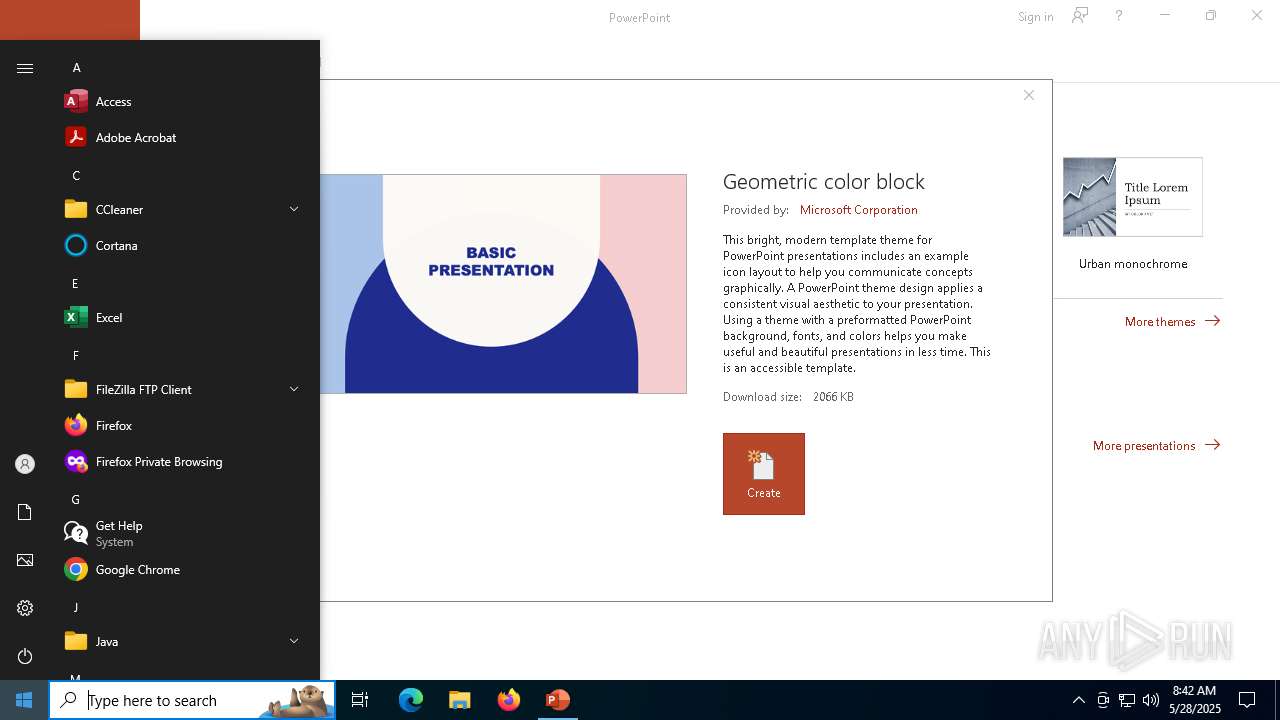The height and width of the screenshot is (720, 1280).
Task: Sign in to PowerPoint
Action: (x=1035, y=16)
